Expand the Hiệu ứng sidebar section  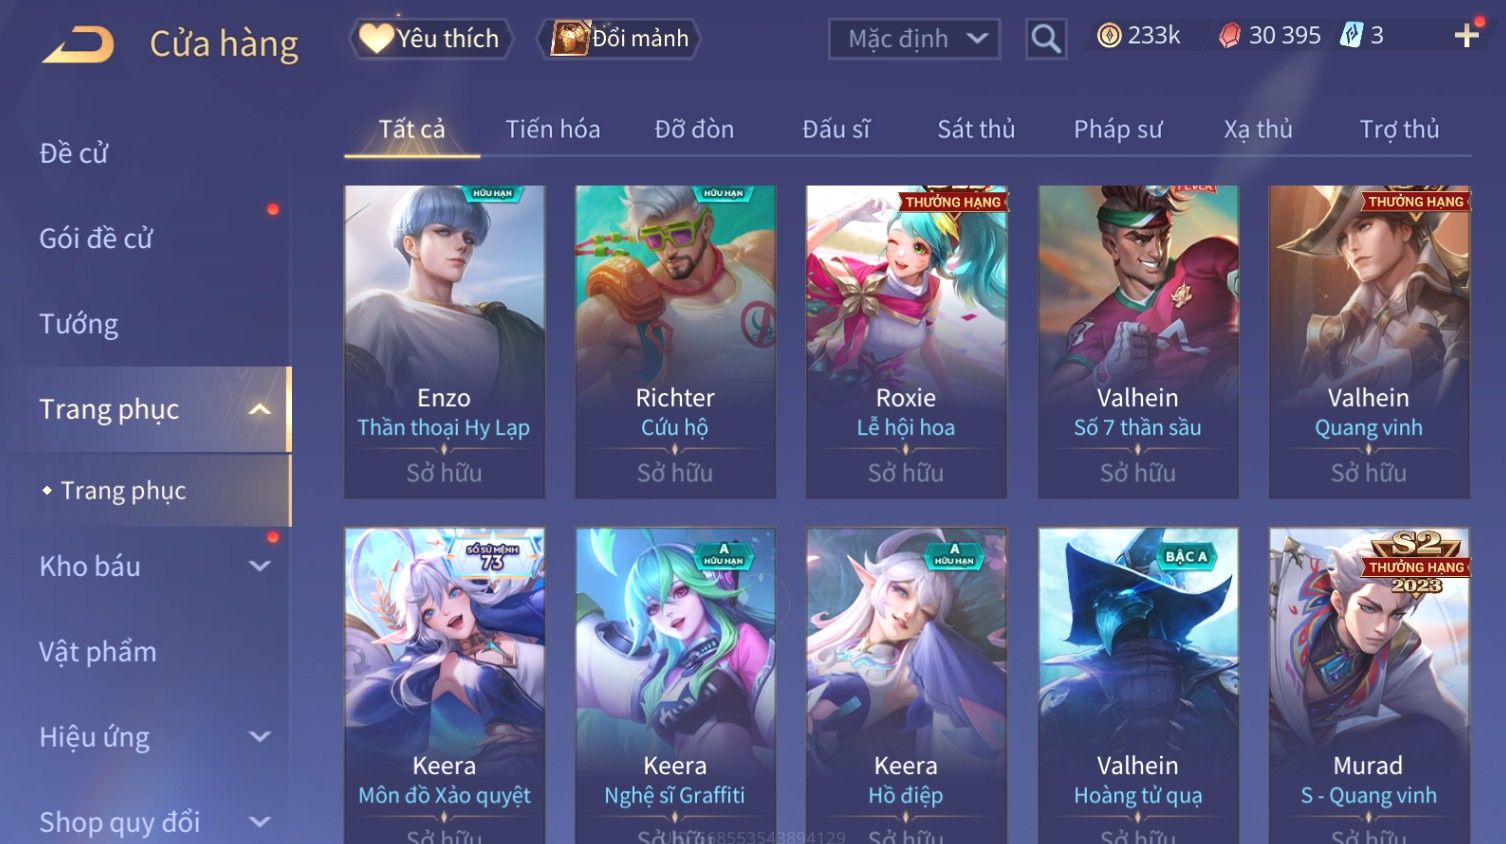(x=259, y=737)
